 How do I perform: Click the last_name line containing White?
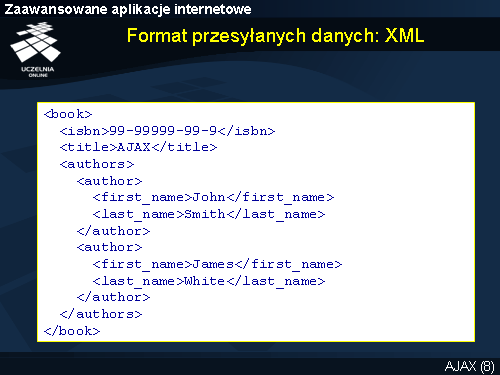[209, 281]
